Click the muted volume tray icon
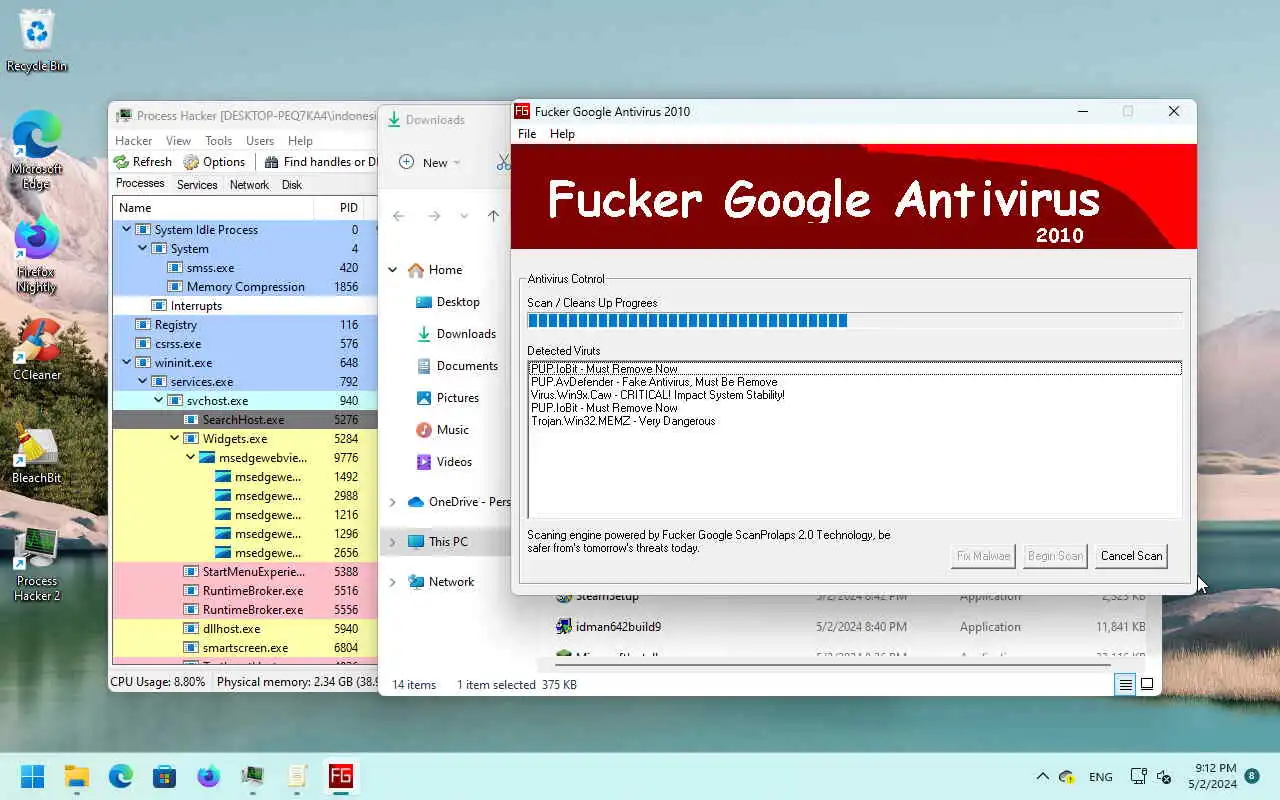 pos(1164,777)
